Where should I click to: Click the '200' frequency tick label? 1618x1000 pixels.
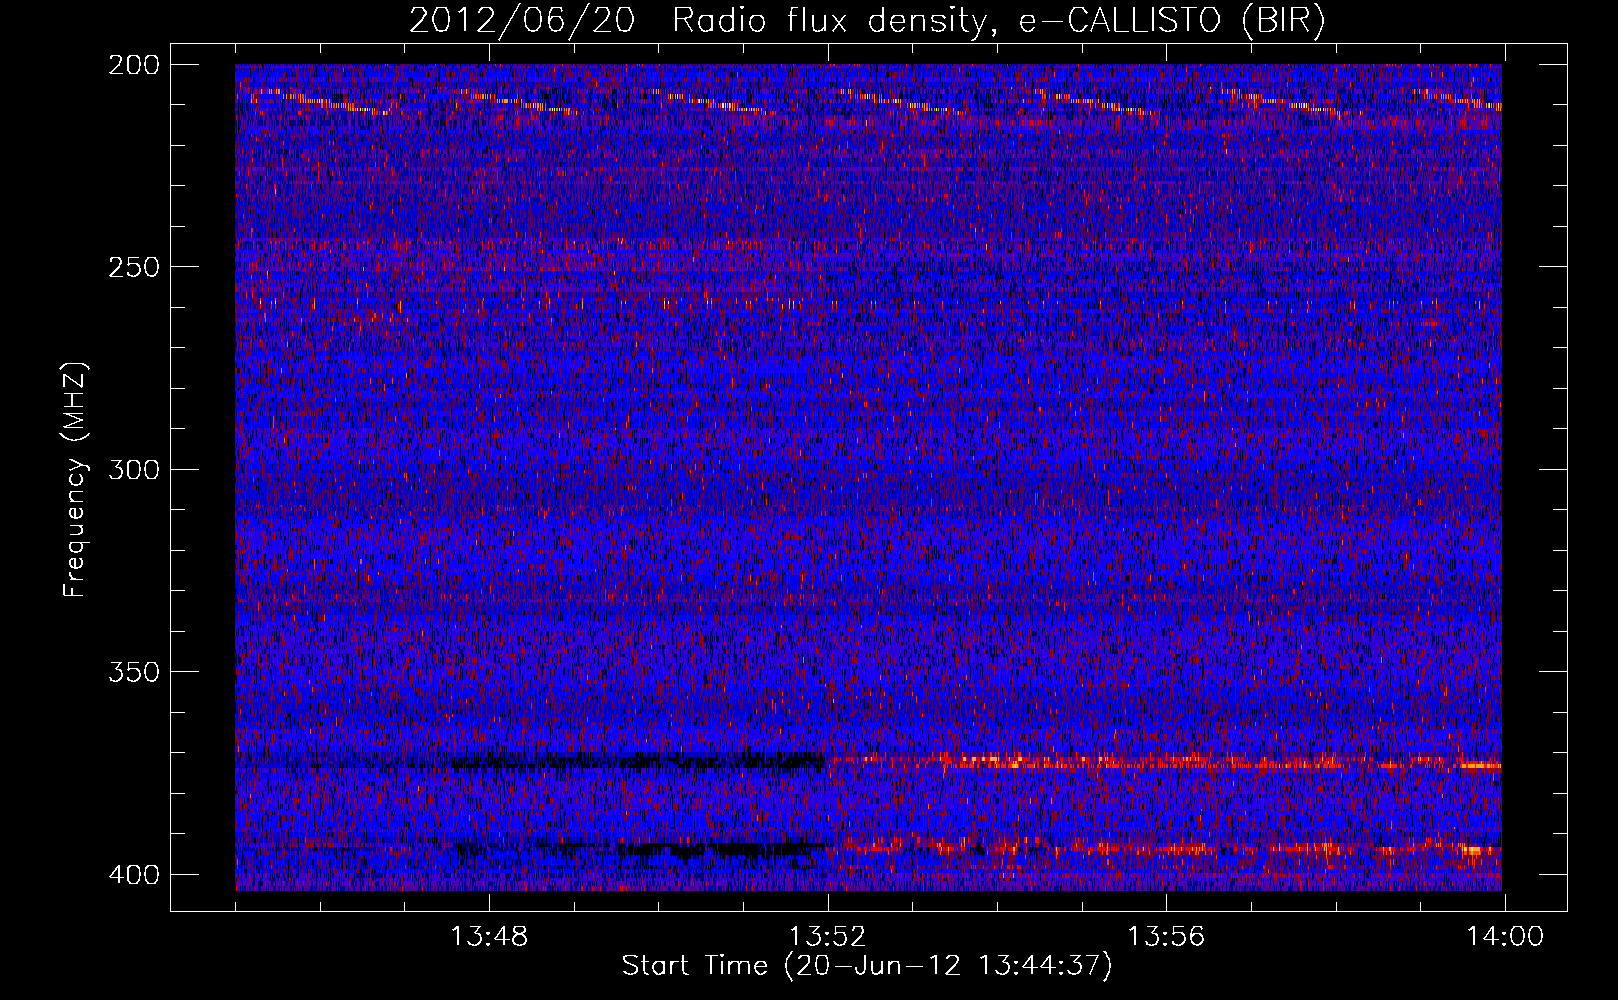tap(133, 65)
